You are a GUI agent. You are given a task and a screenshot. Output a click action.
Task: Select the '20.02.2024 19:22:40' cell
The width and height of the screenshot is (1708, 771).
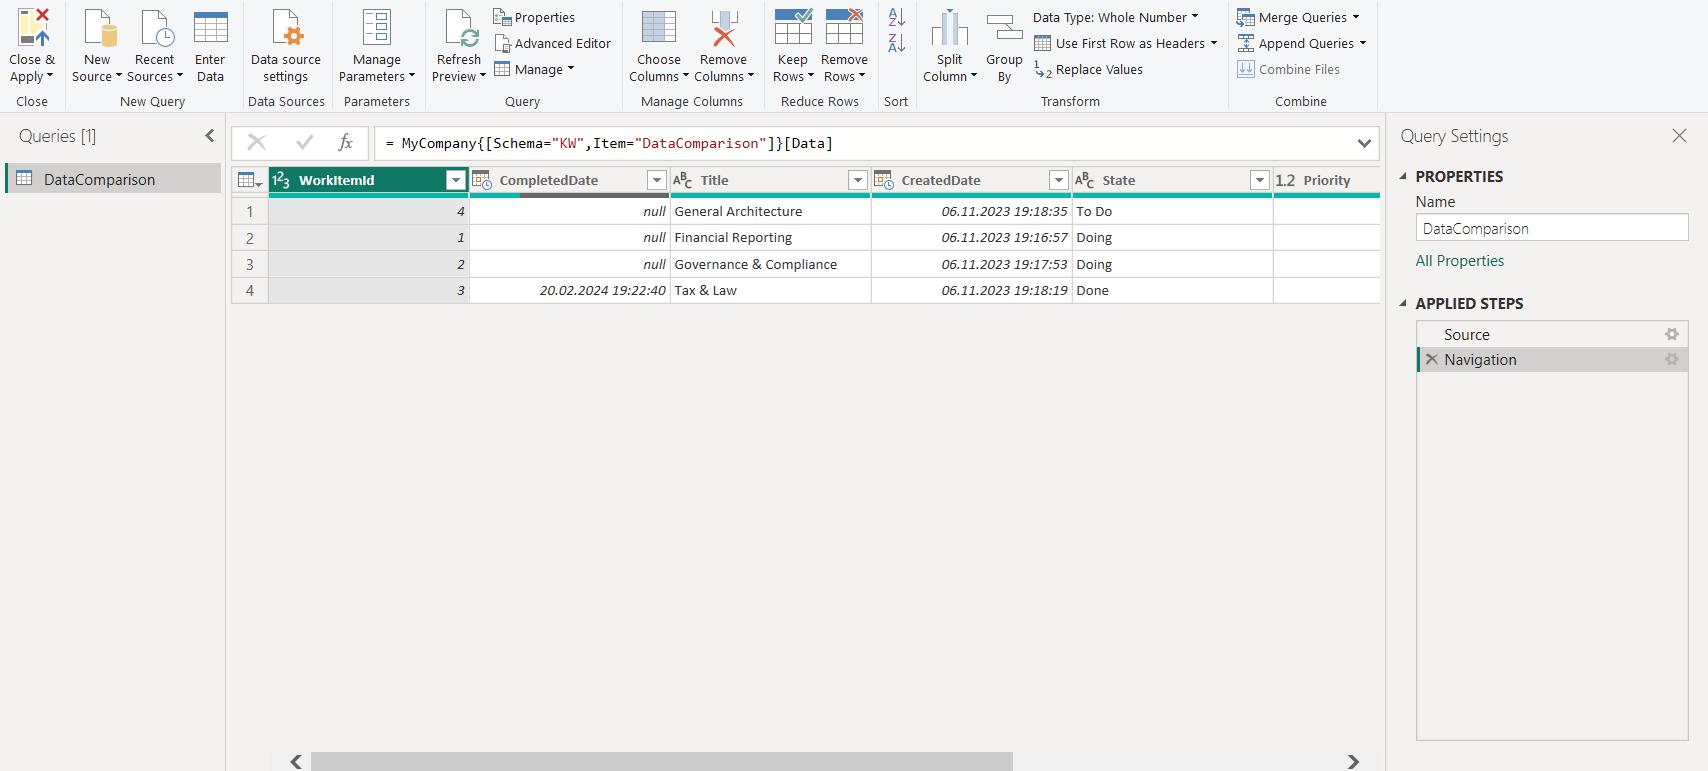click(569, 290)
